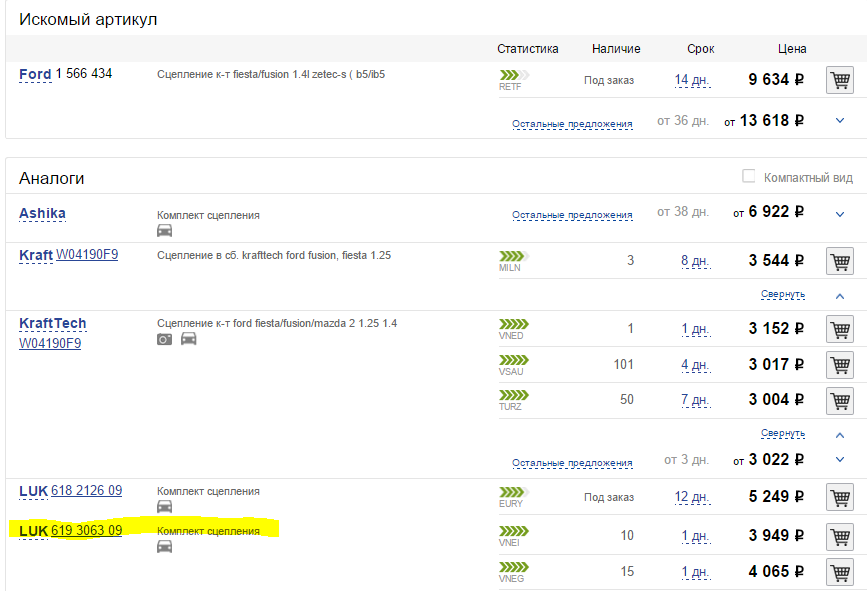Click the Статистика column header
Viewport: 867px width, 591px height.
[x=527, y=49]
